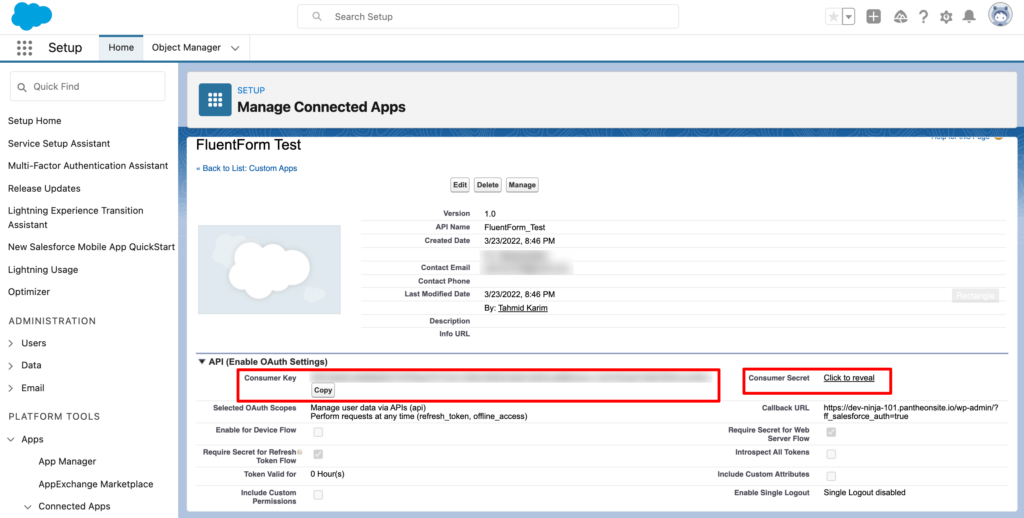Collapse the API (Enable OAuth Settings) triangle
The height and width of the screenshot is (518, 1024).
tap(202, 361)
